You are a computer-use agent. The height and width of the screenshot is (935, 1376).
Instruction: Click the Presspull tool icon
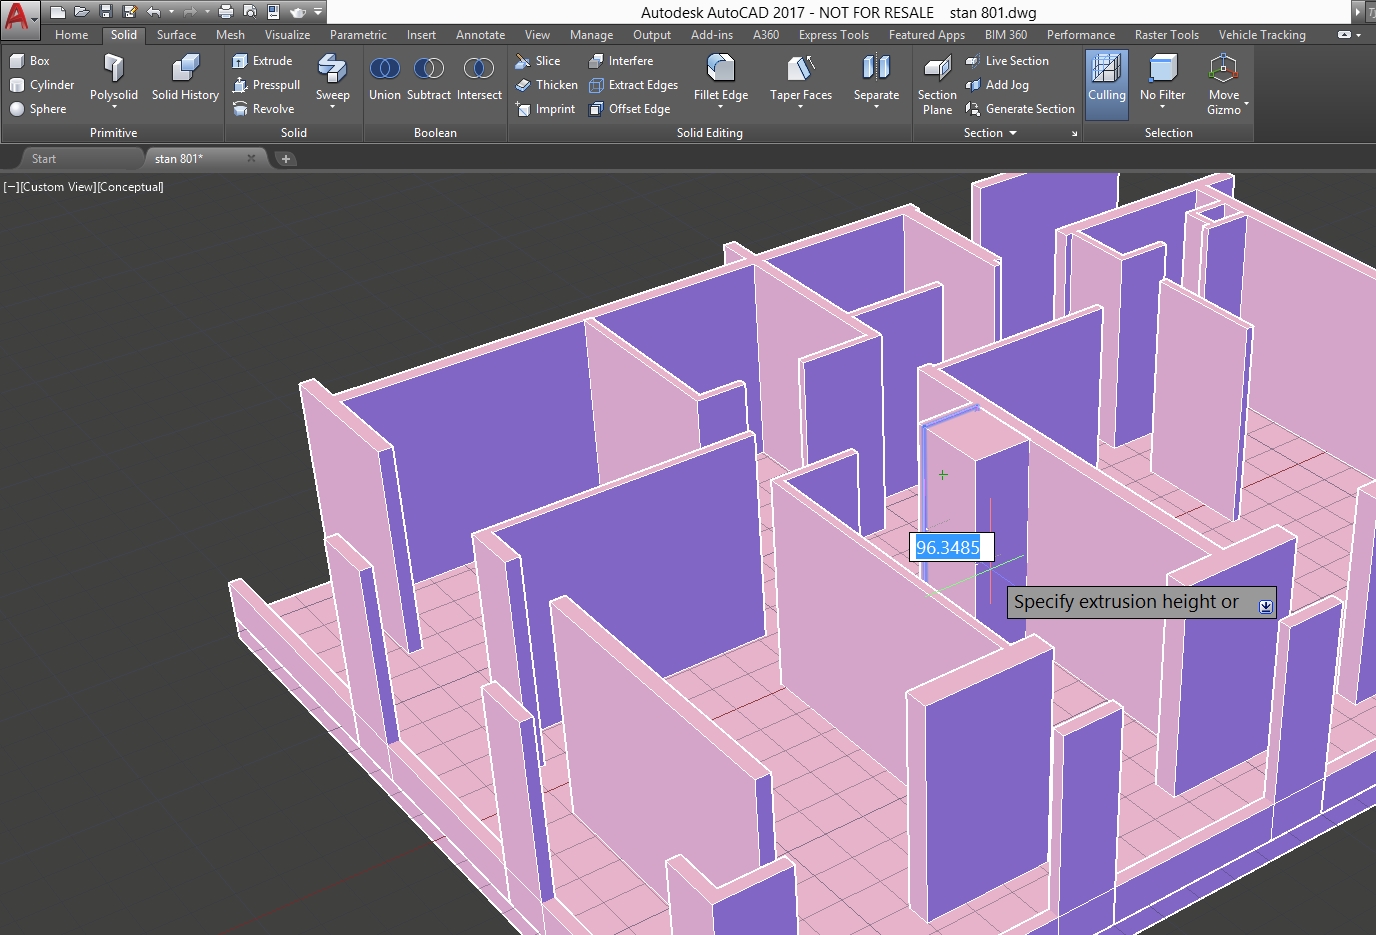coord(240,85)
